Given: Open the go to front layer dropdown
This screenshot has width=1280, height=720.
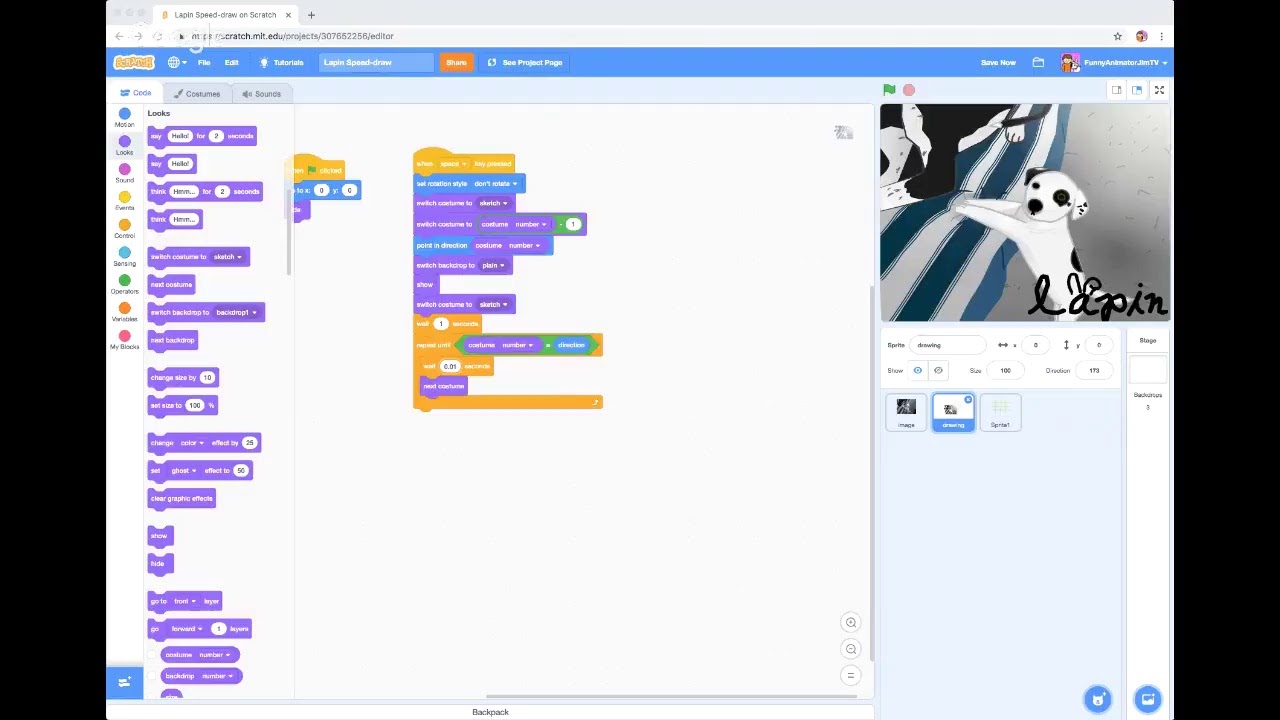Looking at the screenshot, I should click(x=184, y=601).
